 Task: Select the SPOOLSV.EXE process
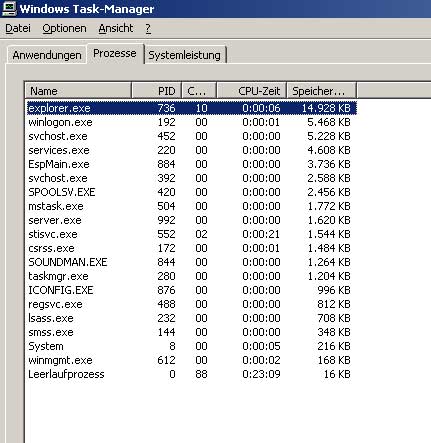(192, 192)
